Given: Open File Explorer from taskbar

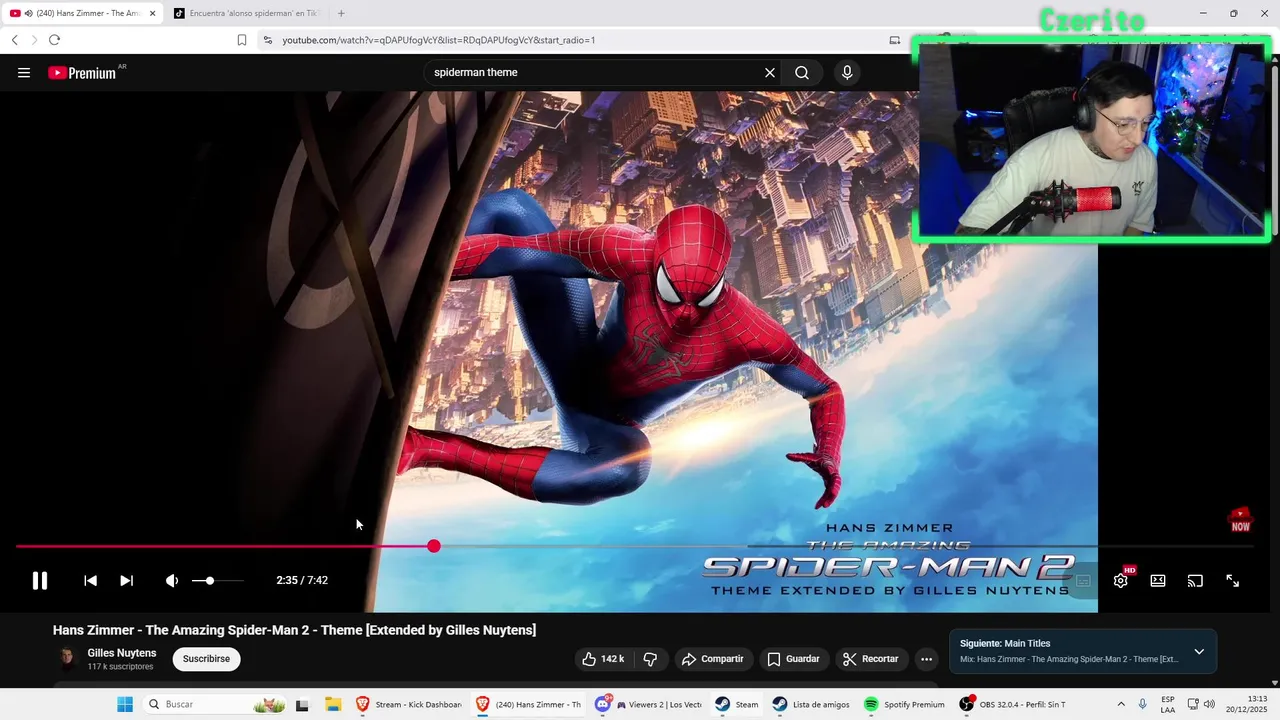Looking at the screenshot, I should coord(333,704).
